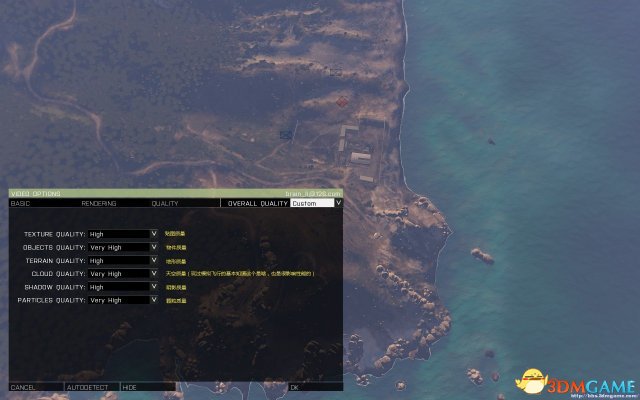Click the blue rectangular unit marker
The image size is (640, 400).
[x=286, y=135]
